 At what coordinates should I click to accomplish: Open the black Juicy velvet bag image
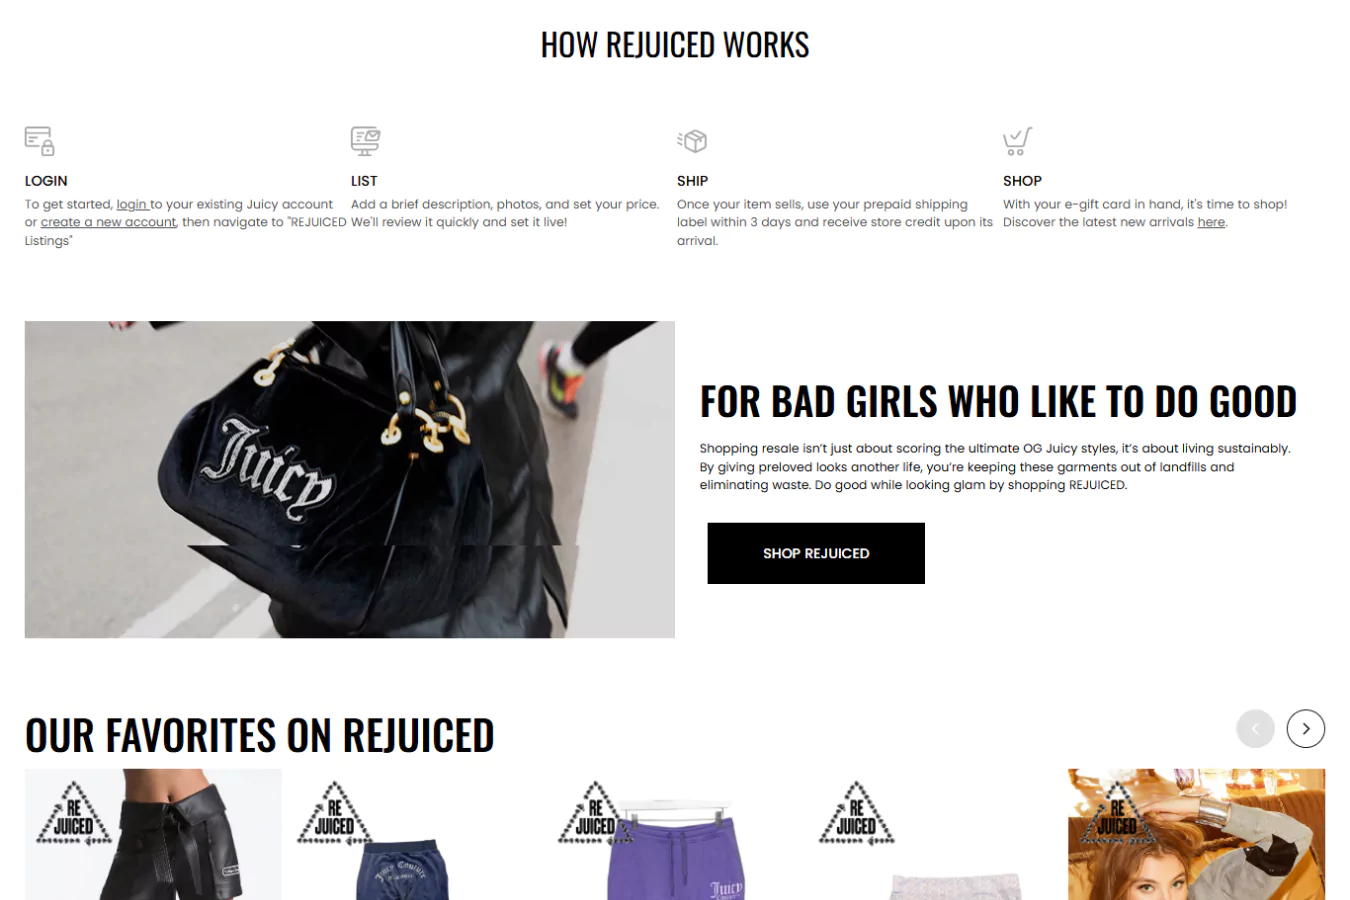(350, 479)
